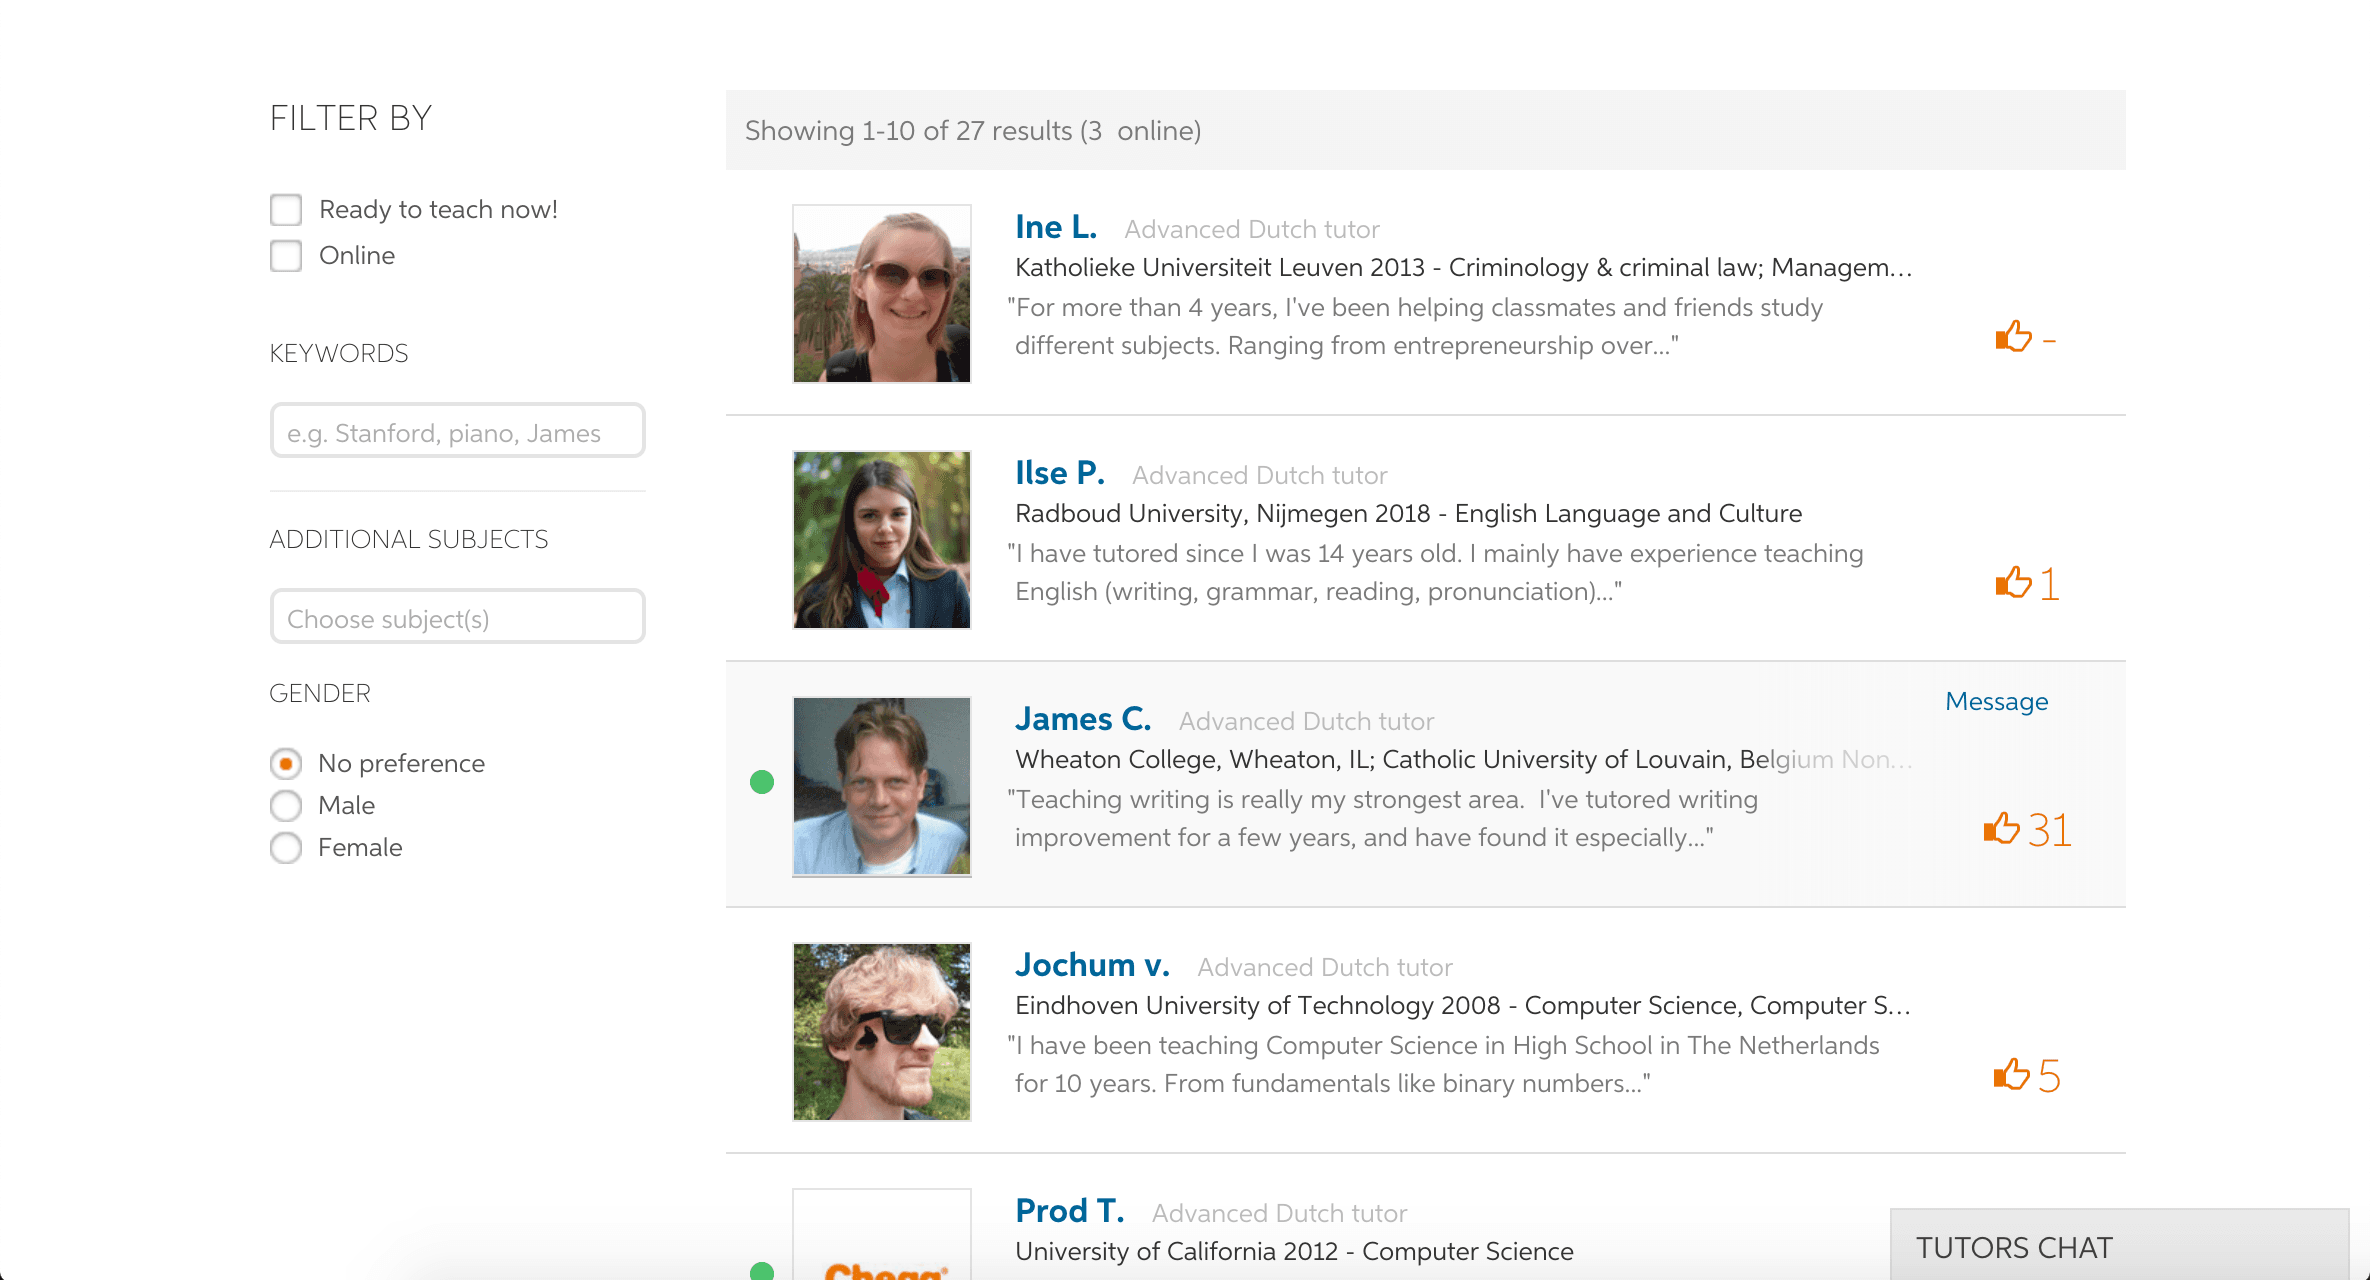The image size is (2370, 1280).
Task: Check the Online filter checkbox
Action: pyautogui.click(x=285, y=255)
